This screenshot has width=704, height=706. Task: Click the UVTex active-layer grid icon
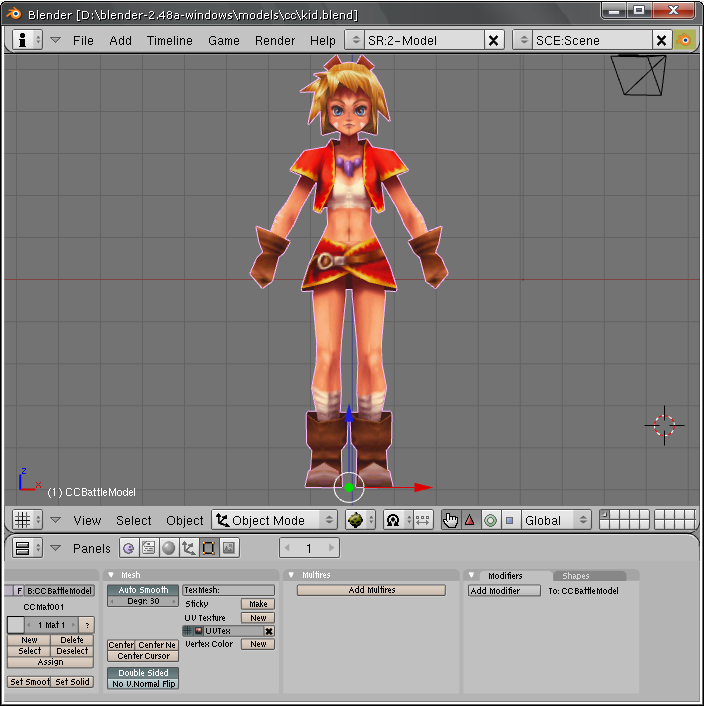(188, 631)
